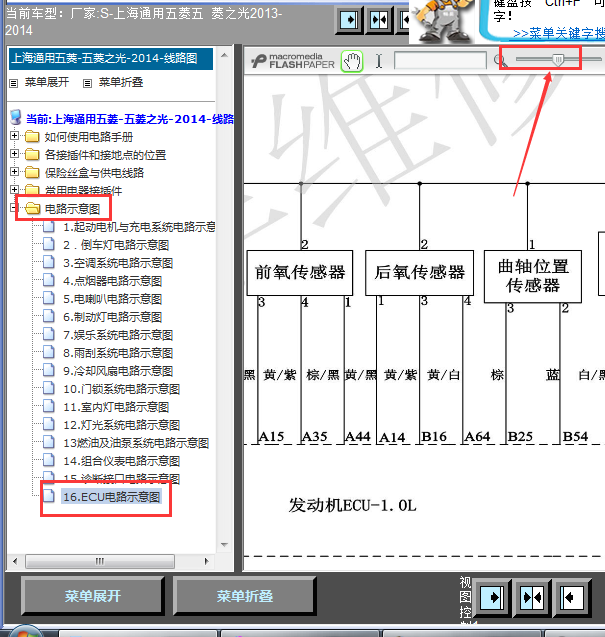Screen dimensions: 605x637
Task: Click the FlashPaper zoom slider handle
Action: click(x=558, y=60)
